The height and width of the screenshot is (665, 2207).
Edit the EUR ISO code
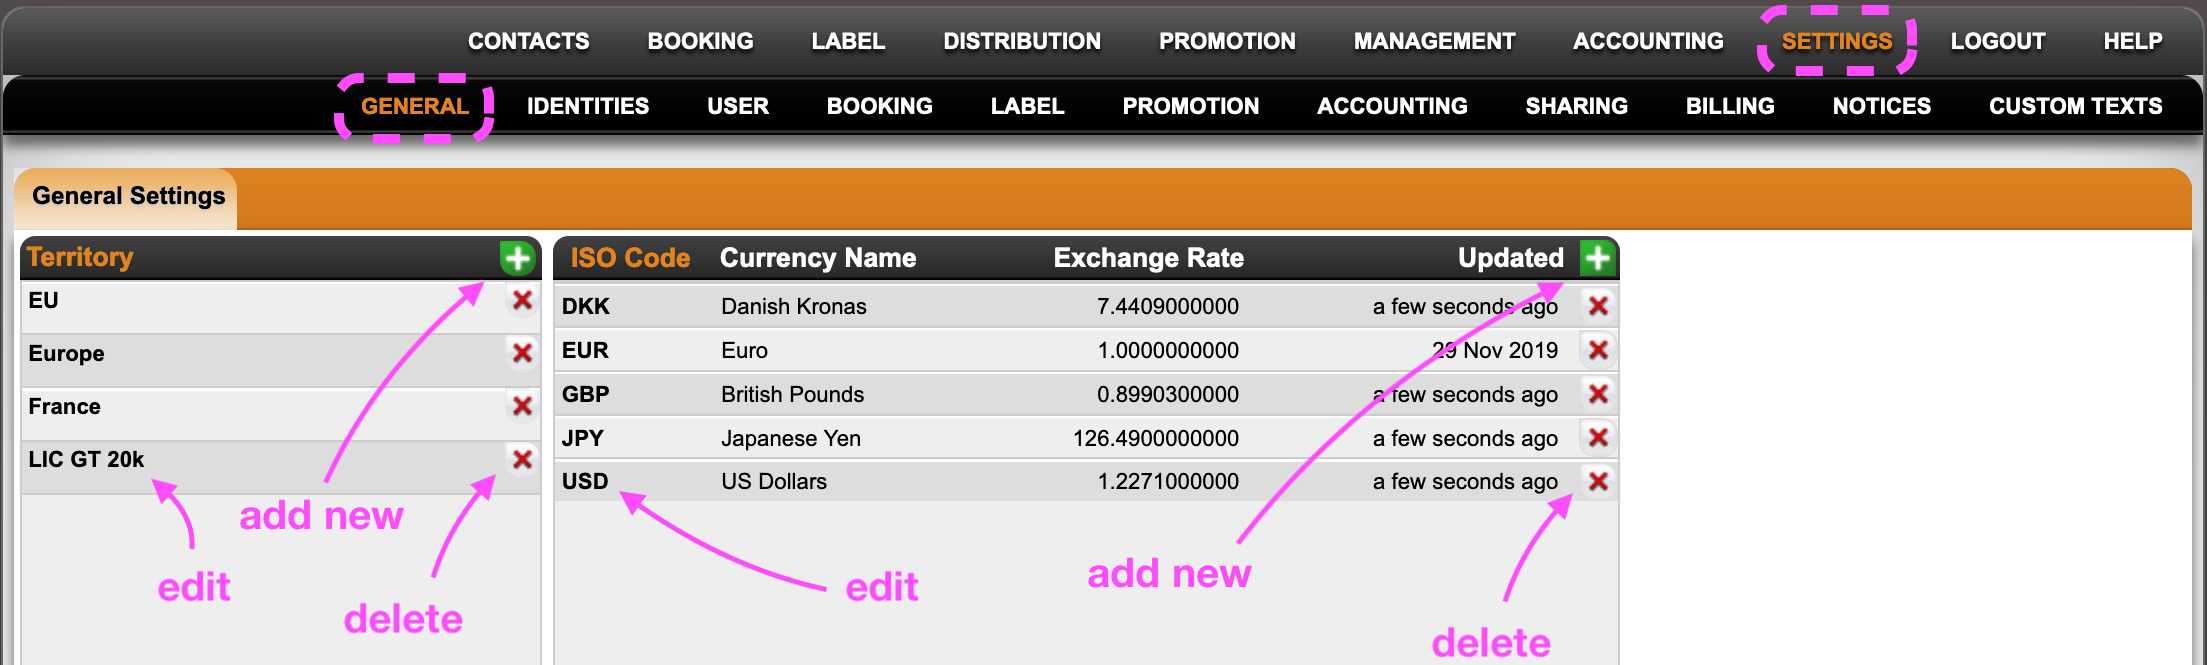[x=585, y=350]
